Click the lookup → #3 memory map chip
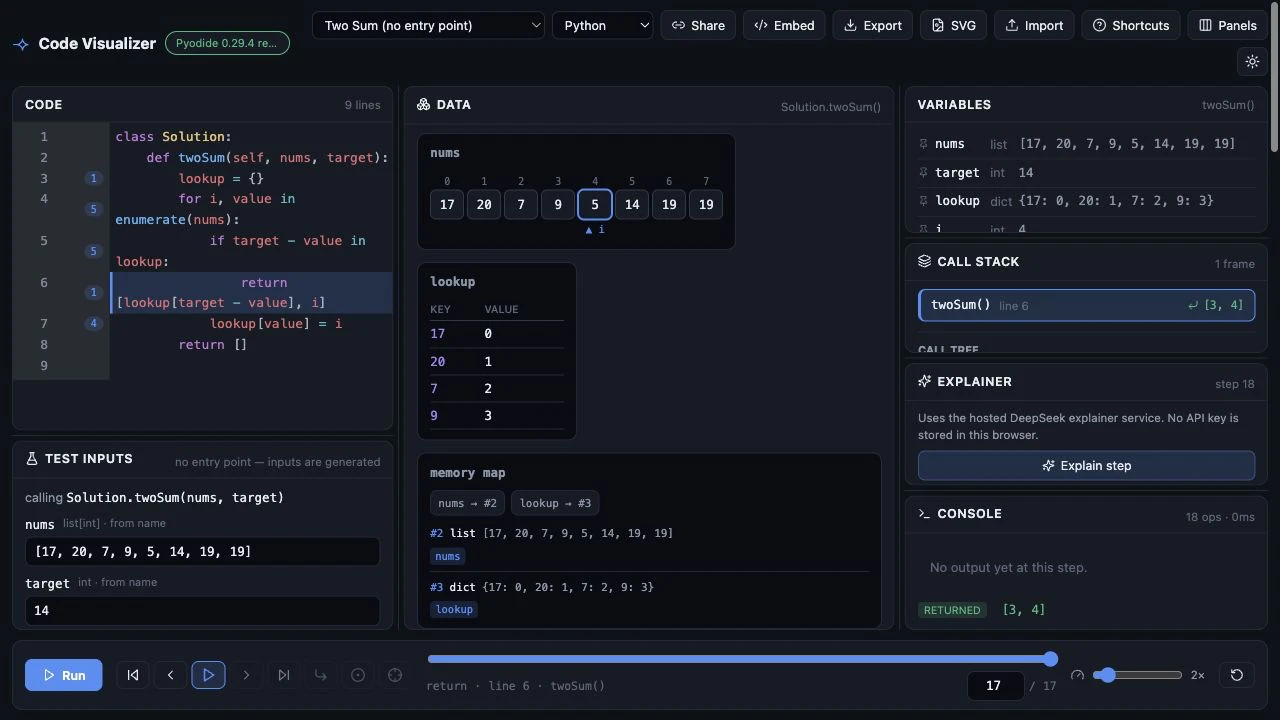This screenshot has width=1280, height=720. click(x=555, y=503)
